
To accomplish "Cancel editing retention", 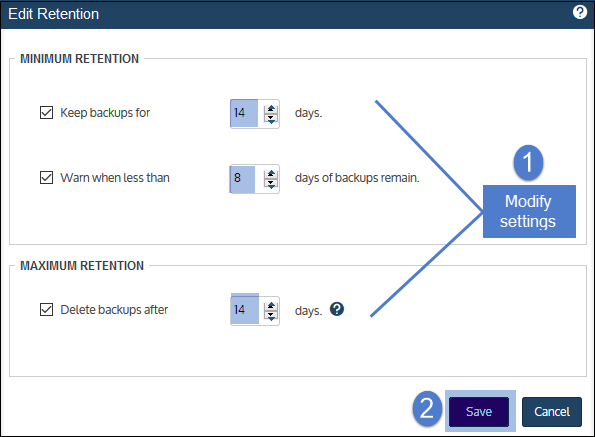I will (552, 412).
